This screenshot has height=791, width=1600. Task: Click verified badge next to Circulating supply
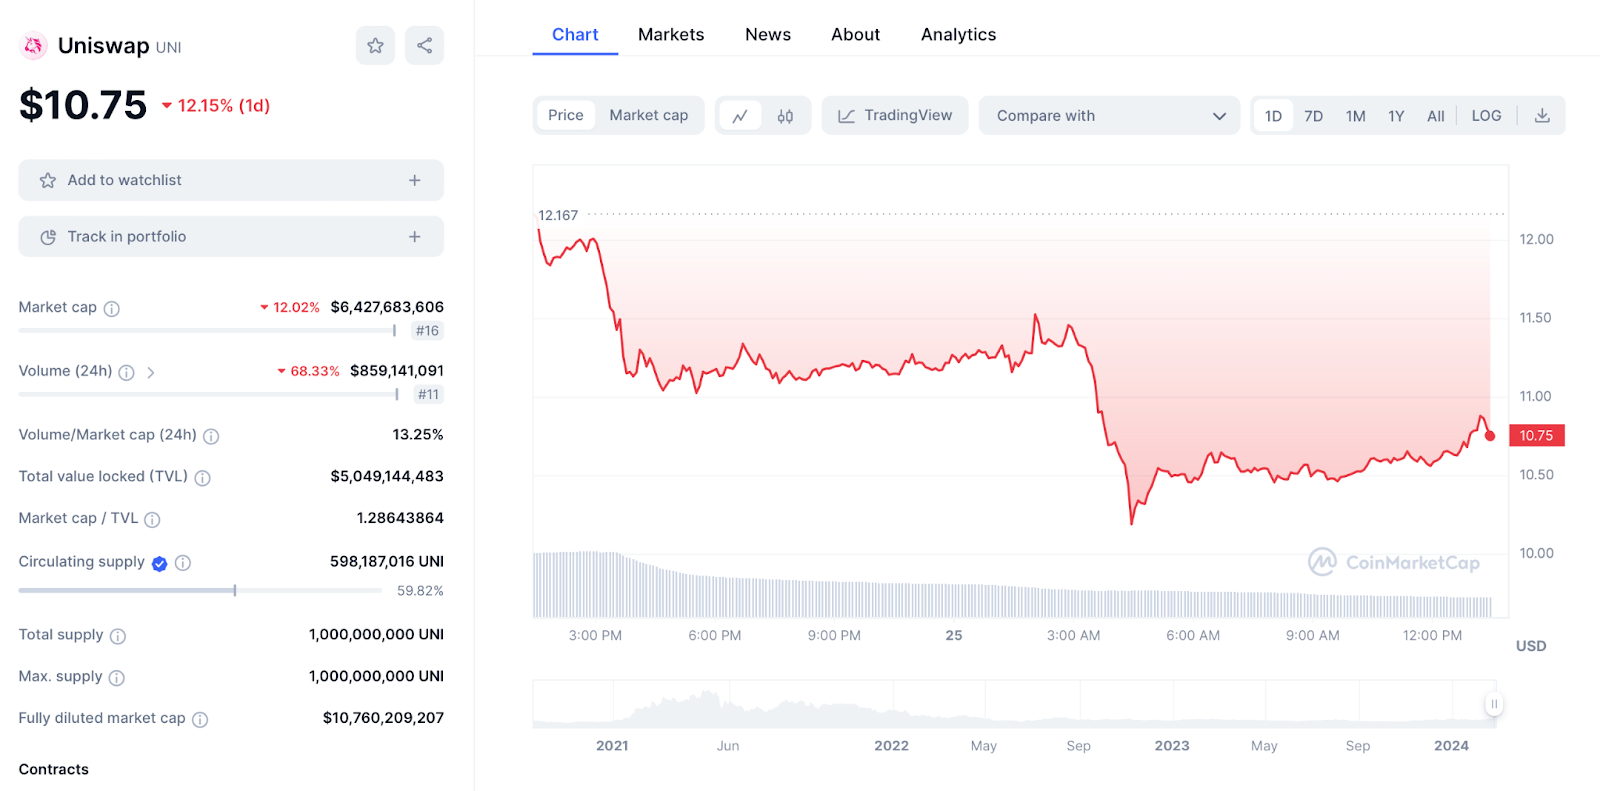click(159, 563)
